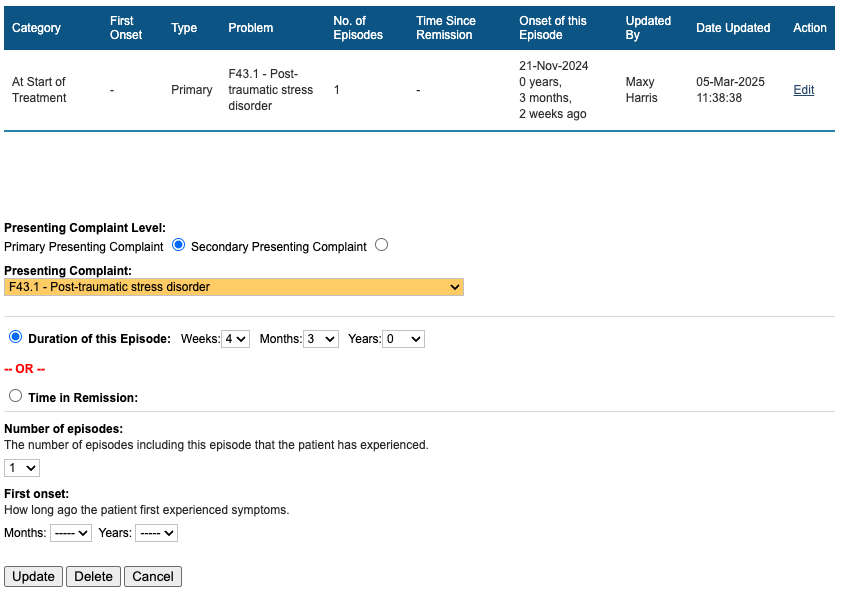
Task: Choose the Duration of this Episode option
Action: click(x=15, y=337)
